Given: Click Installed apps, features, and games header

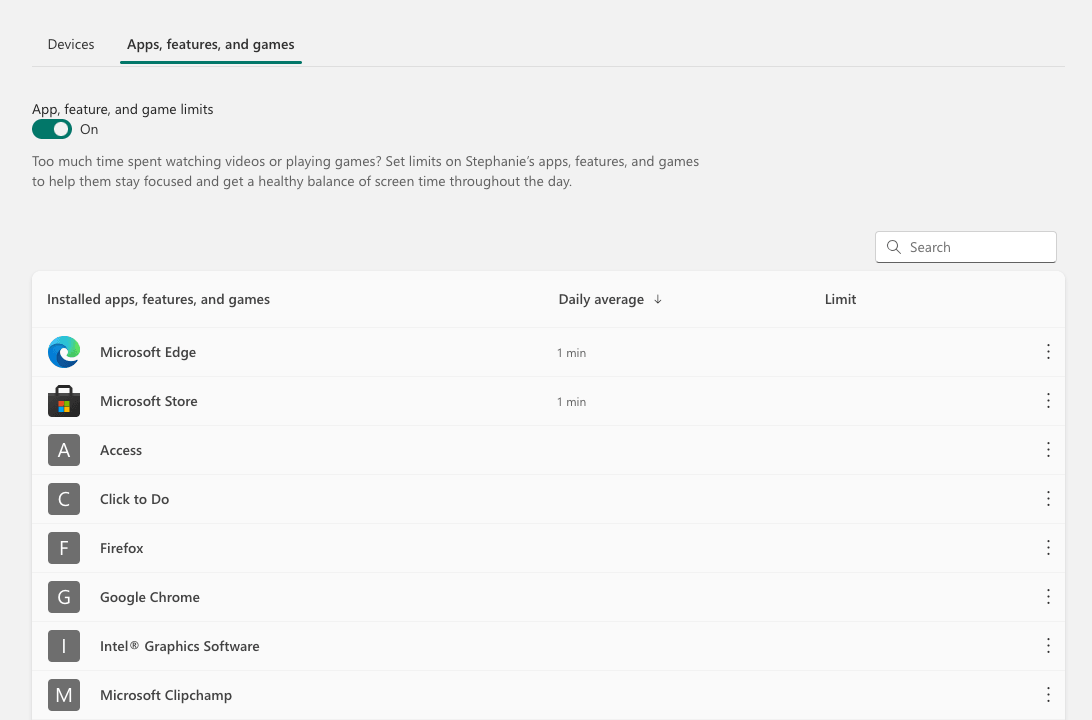Looking at the screenshot, I should coord(158,299).
